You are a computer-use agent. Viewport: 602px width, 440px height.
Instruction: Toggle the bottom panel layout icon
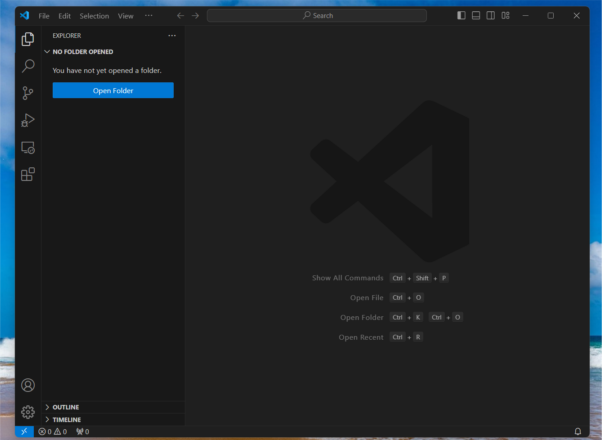pyautogui.click(x=476, y=15)
